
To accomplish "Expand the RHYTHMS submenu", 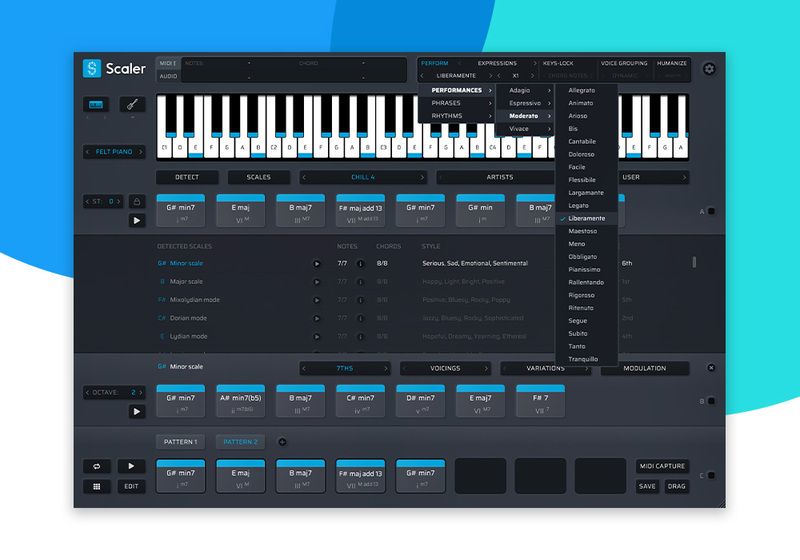I will coord(457,116).
